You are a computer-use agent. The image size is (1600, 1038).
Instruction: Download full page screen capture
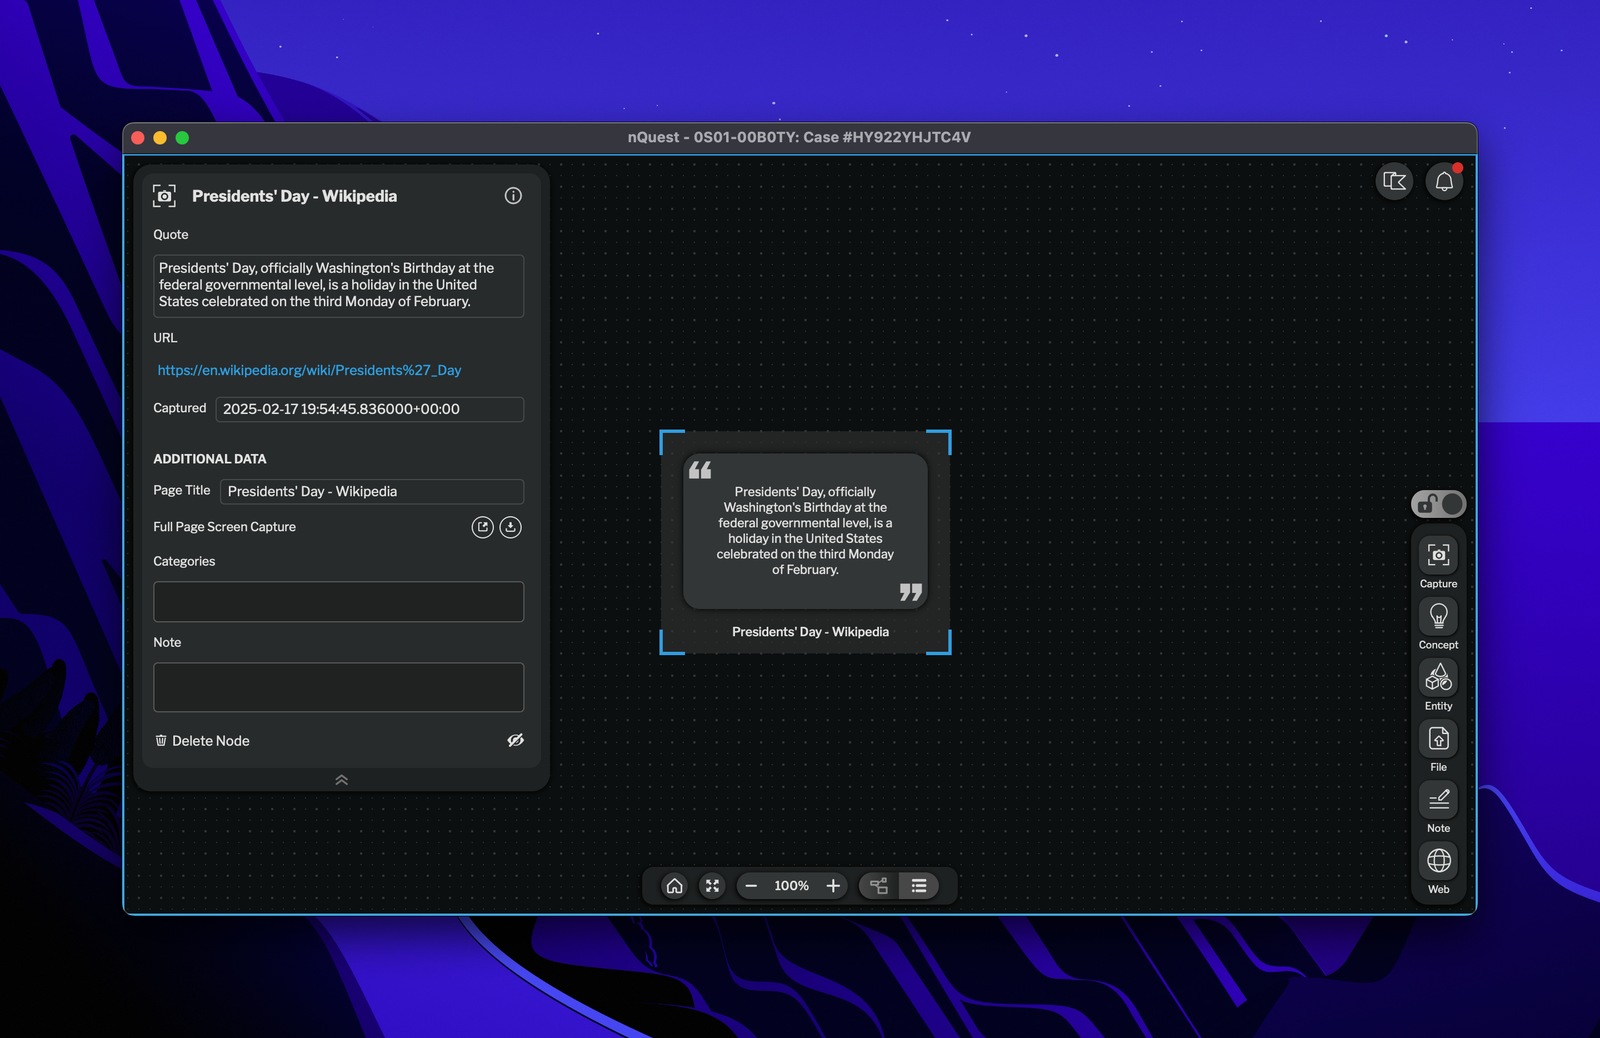pos(511,527)
